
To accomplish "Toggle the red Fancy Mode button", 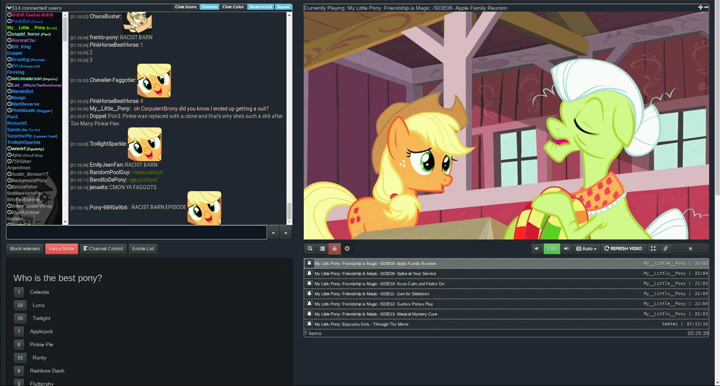I will point(62,248).
